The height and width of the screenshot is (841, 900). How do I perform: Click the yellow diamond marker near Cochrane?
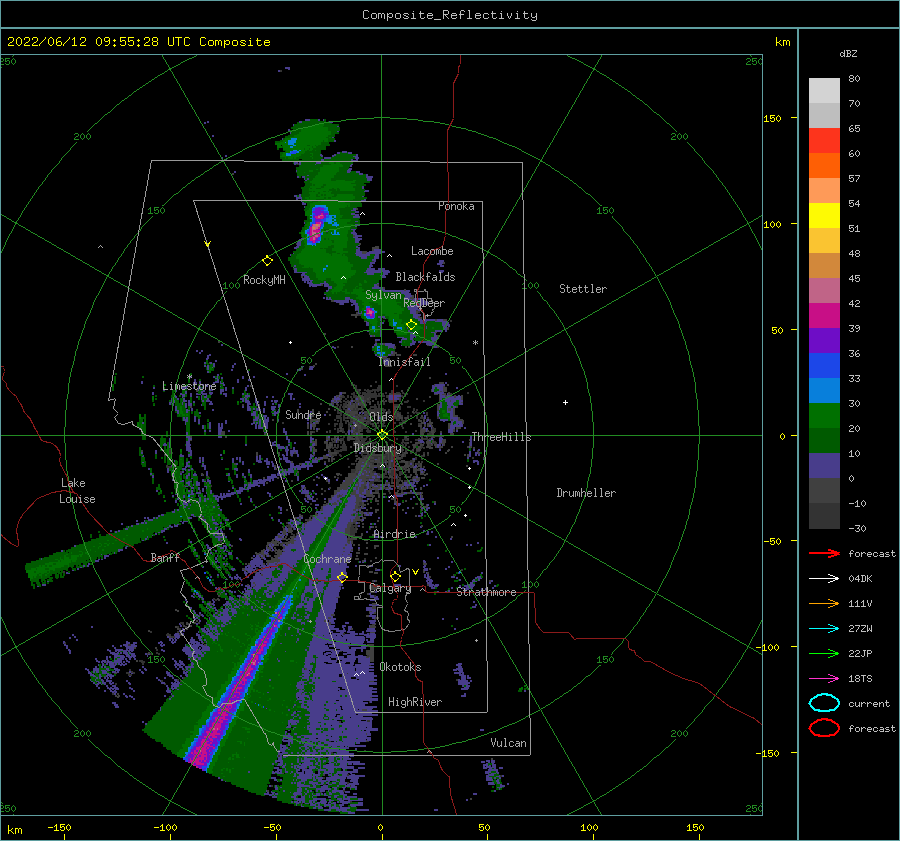(x=342, y=577)
